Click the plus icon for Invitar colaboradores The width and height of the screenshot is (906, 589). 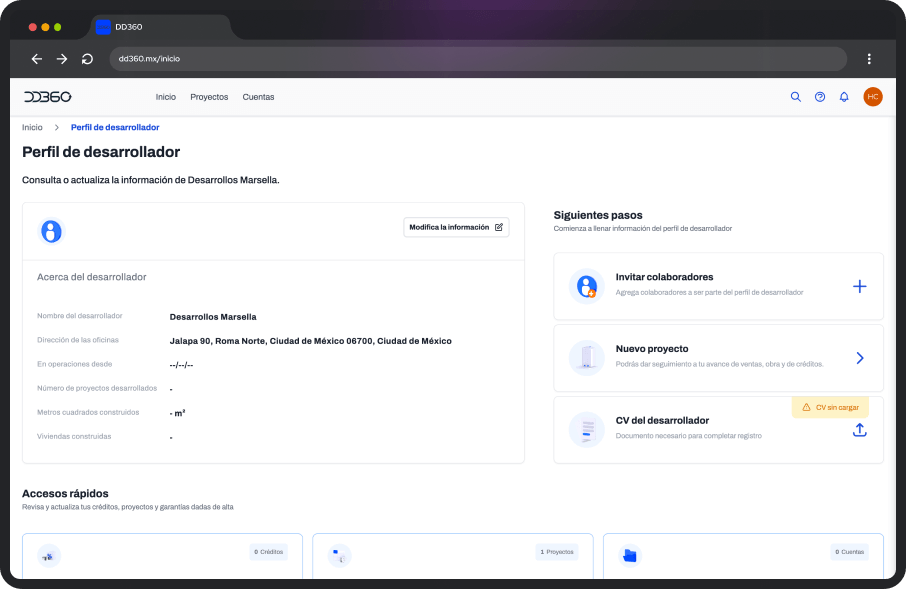pyautogui.click(x=859, y=286)
